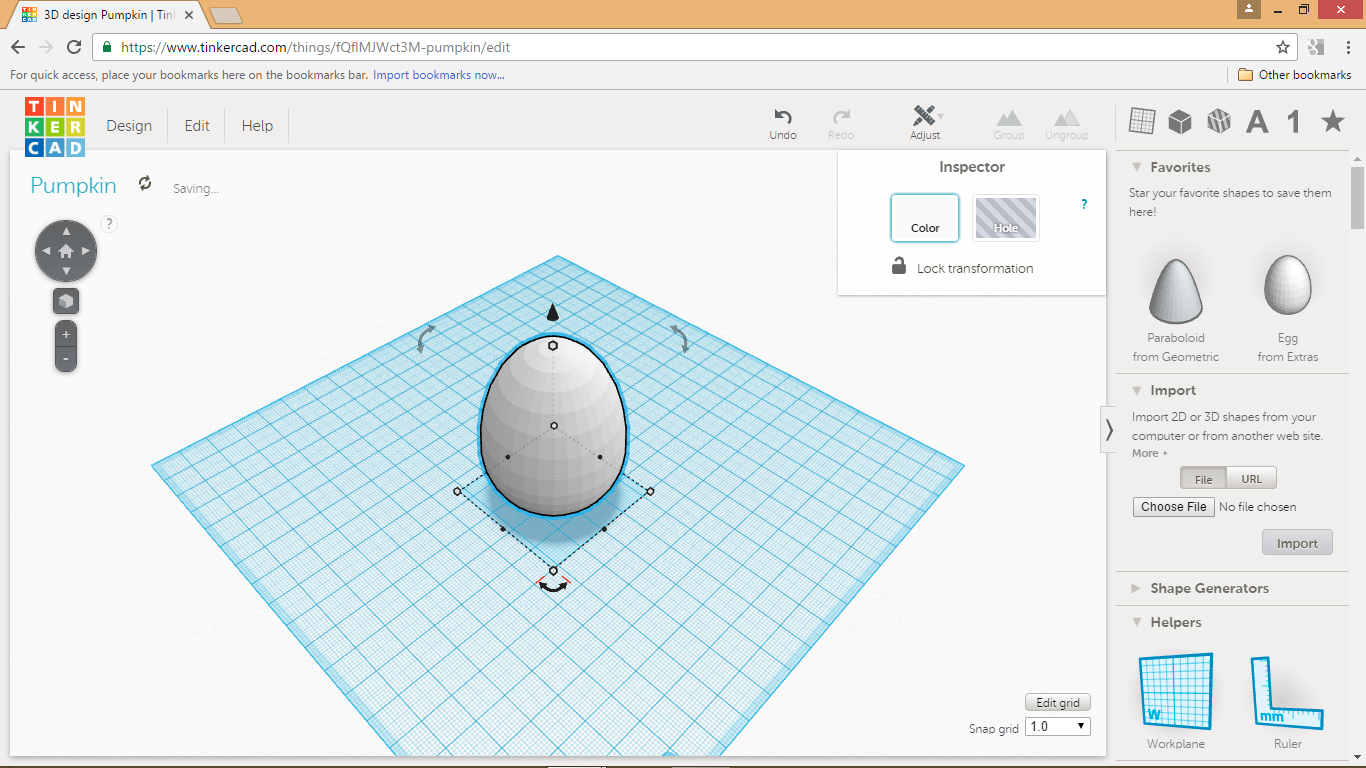Select the Egg shape from Favorites
Screen dimensions: 1366x768
pos(1287,285)
